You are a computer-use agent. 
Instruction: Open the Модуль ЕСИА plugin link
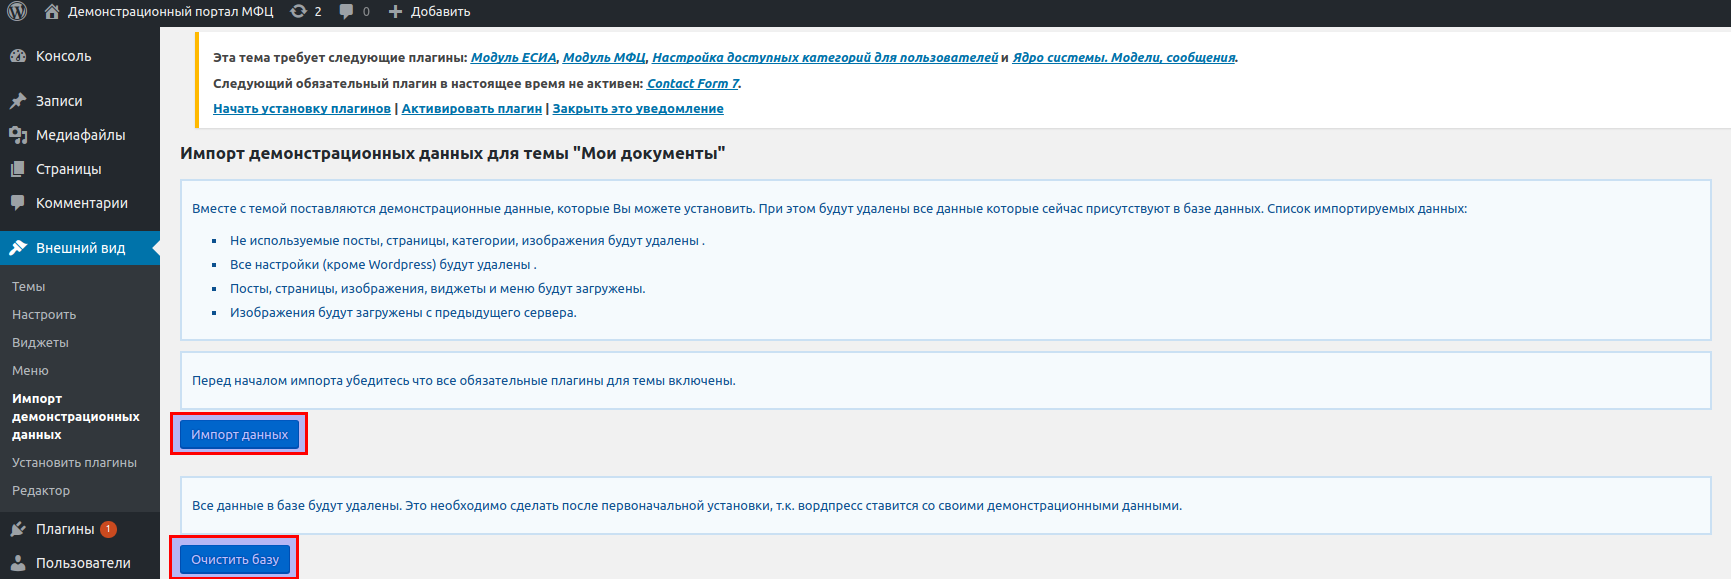point(513,57)
